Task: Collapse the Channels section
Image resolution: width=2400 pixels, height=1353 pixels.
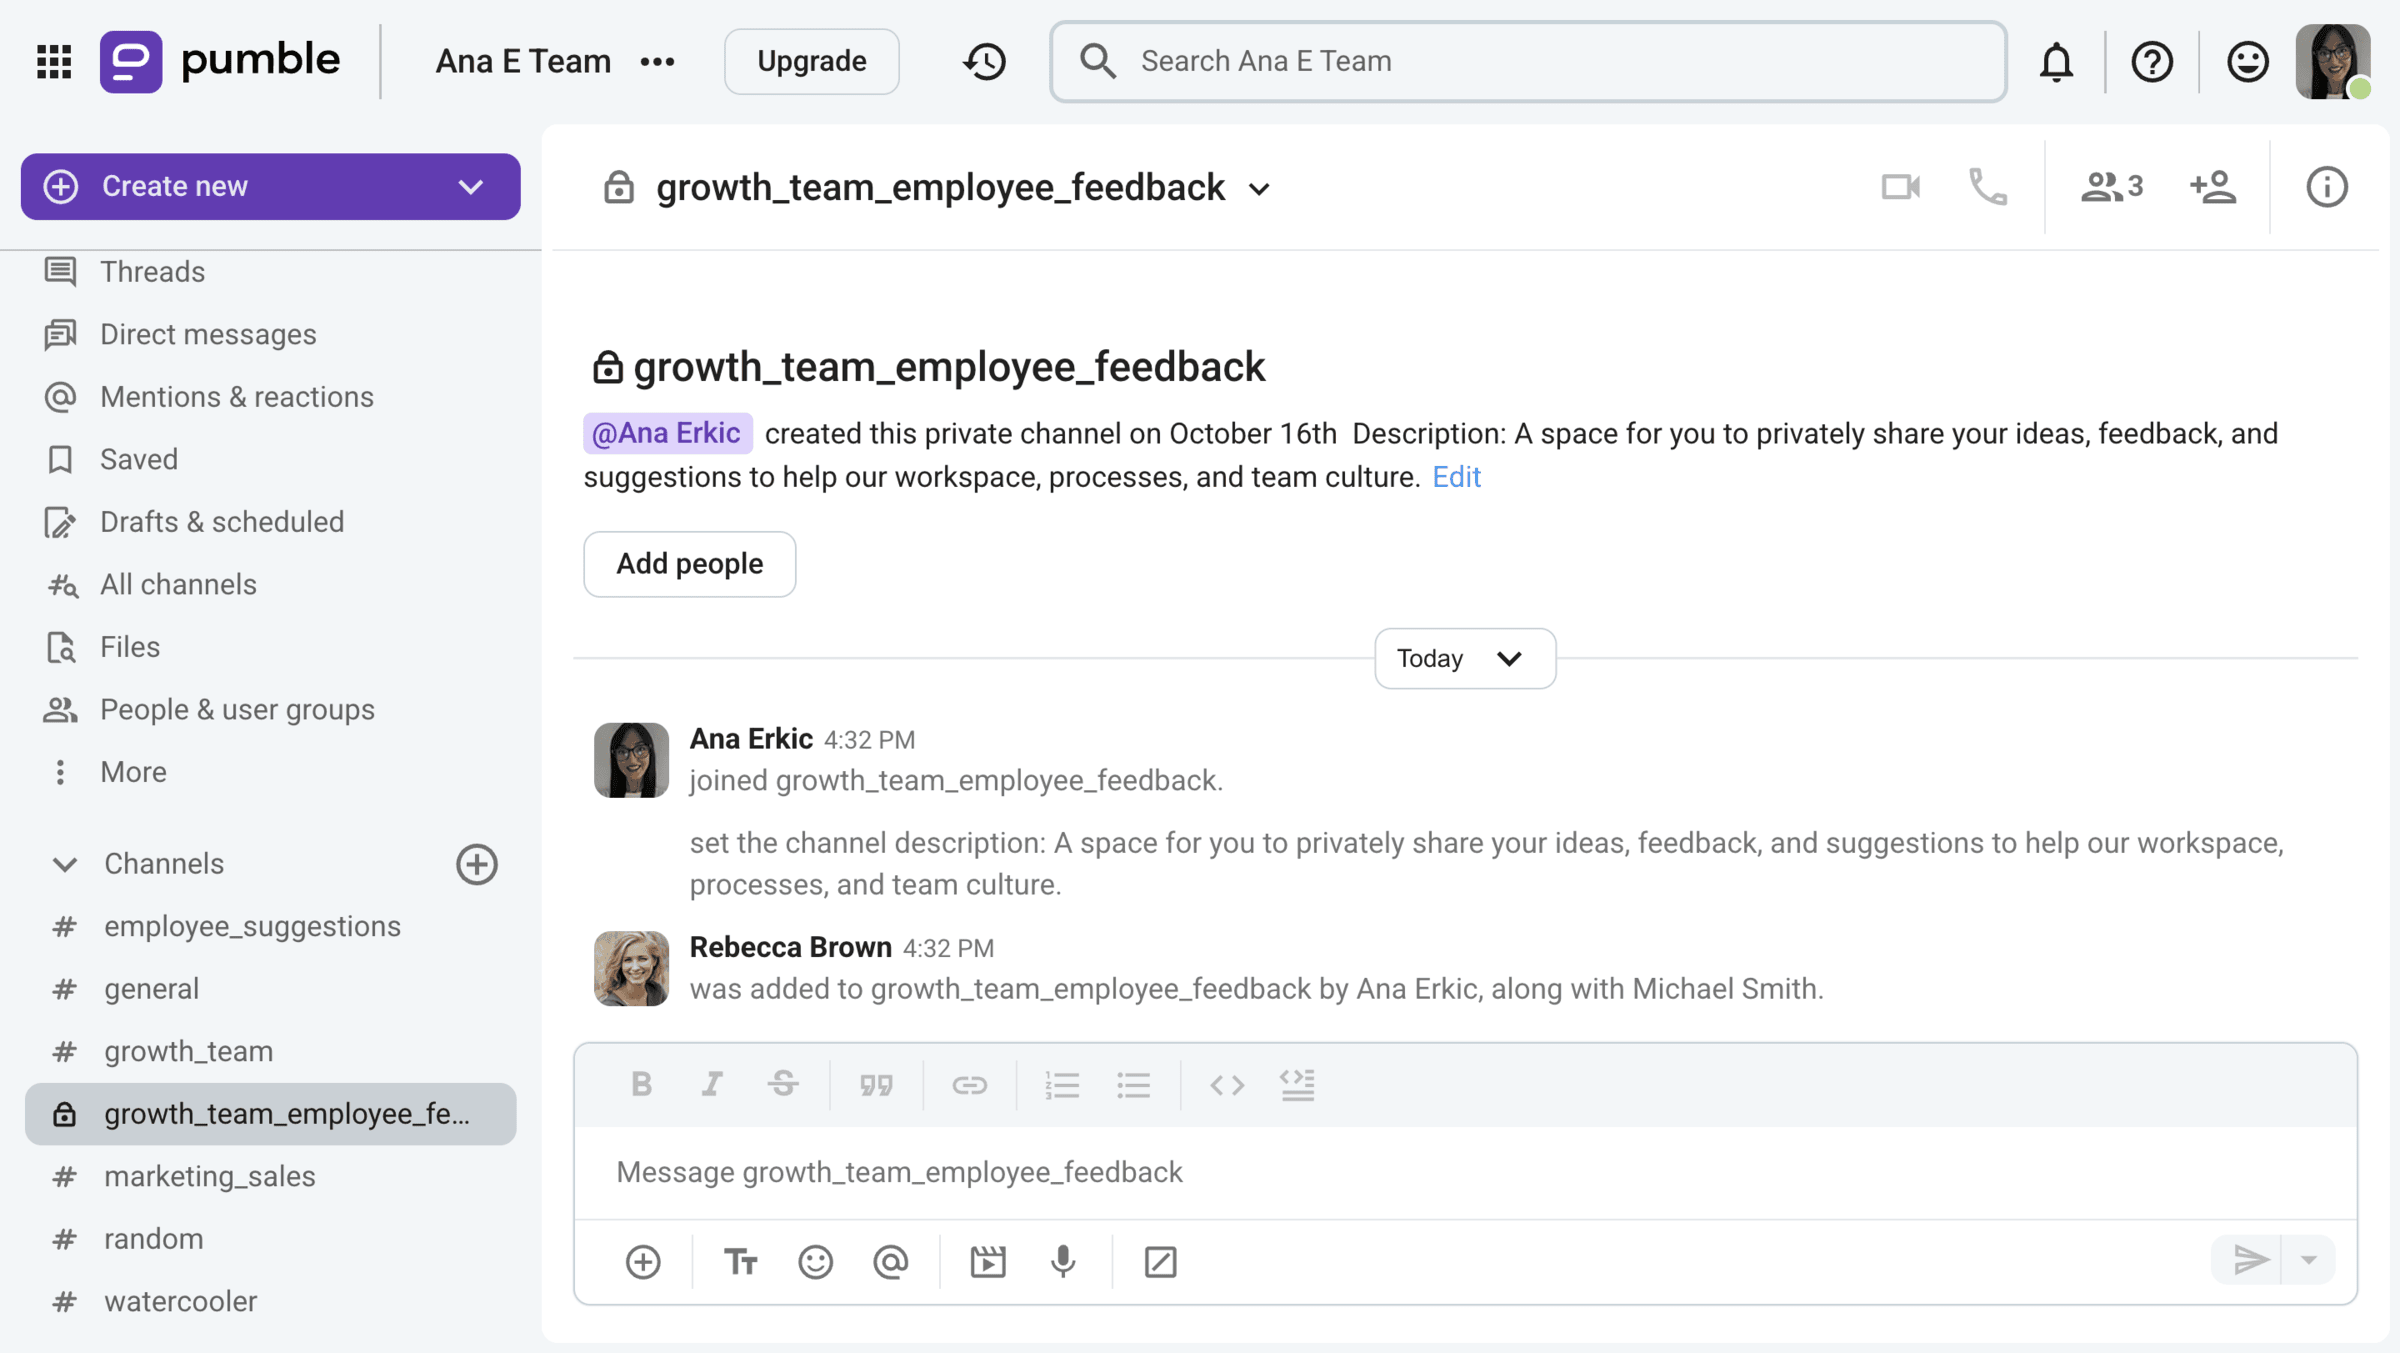Action: 65,864
